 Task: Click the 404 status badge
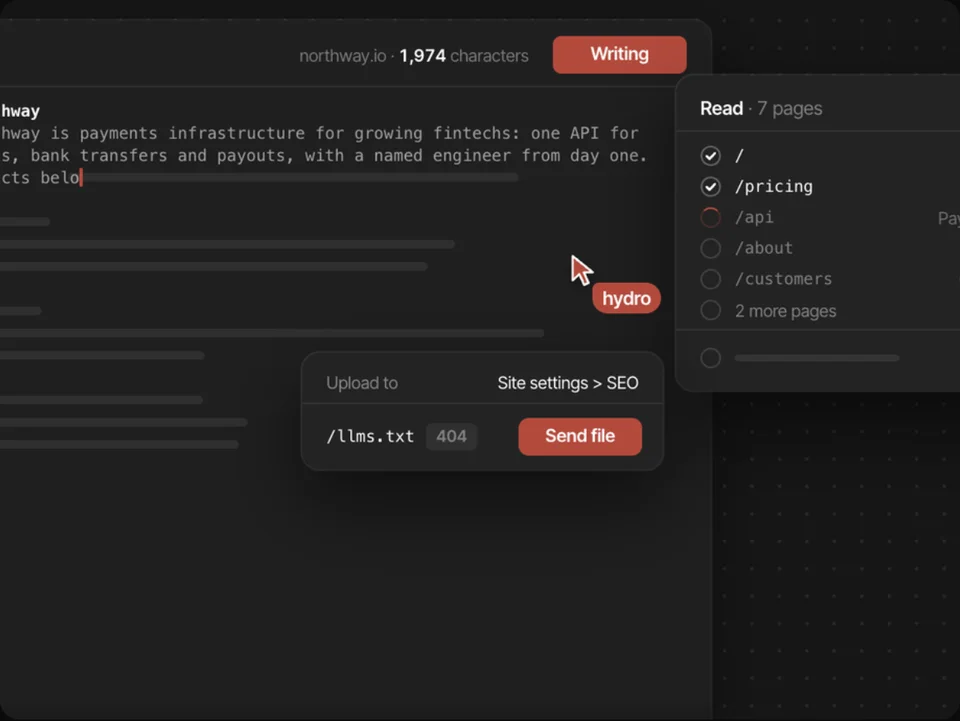451,436
